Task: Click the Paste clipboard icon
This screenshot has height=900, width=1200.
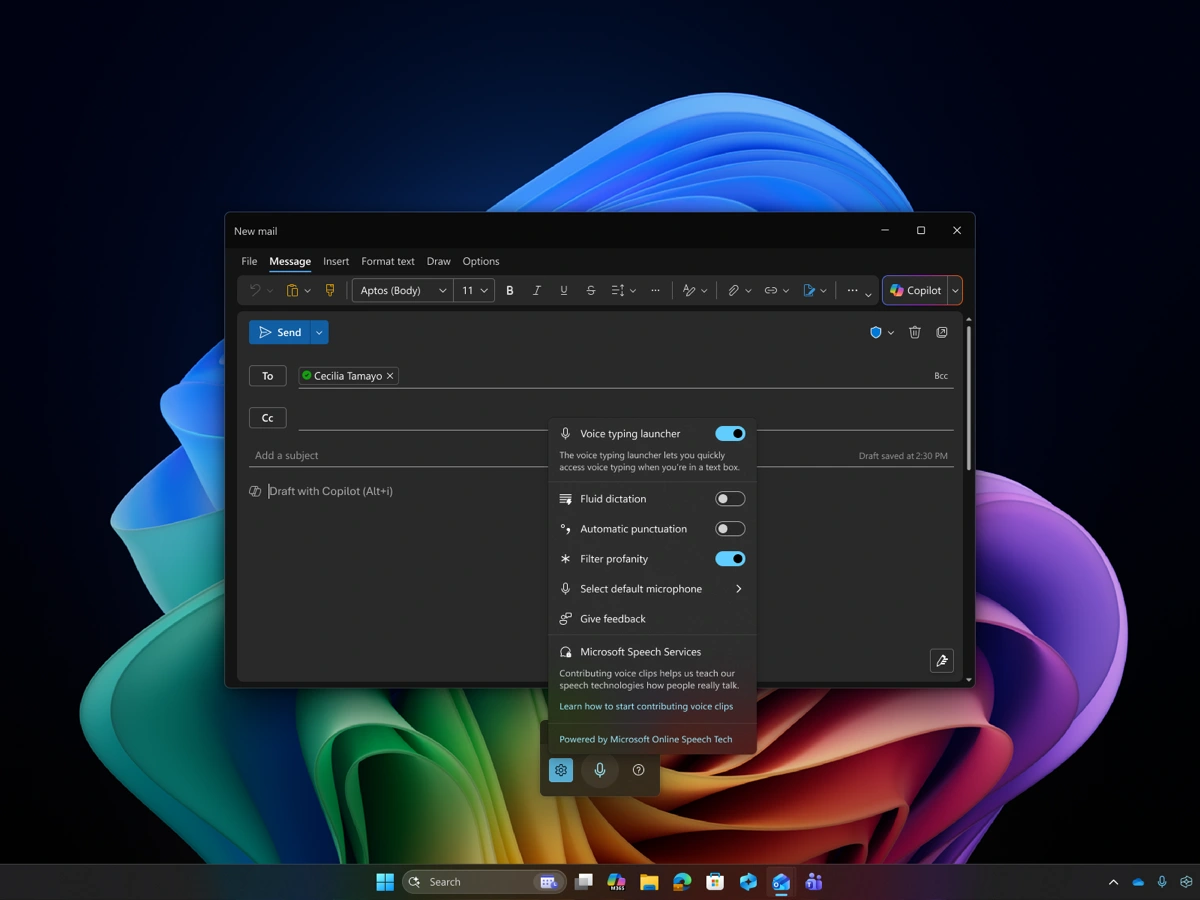Action: [292, 291]
